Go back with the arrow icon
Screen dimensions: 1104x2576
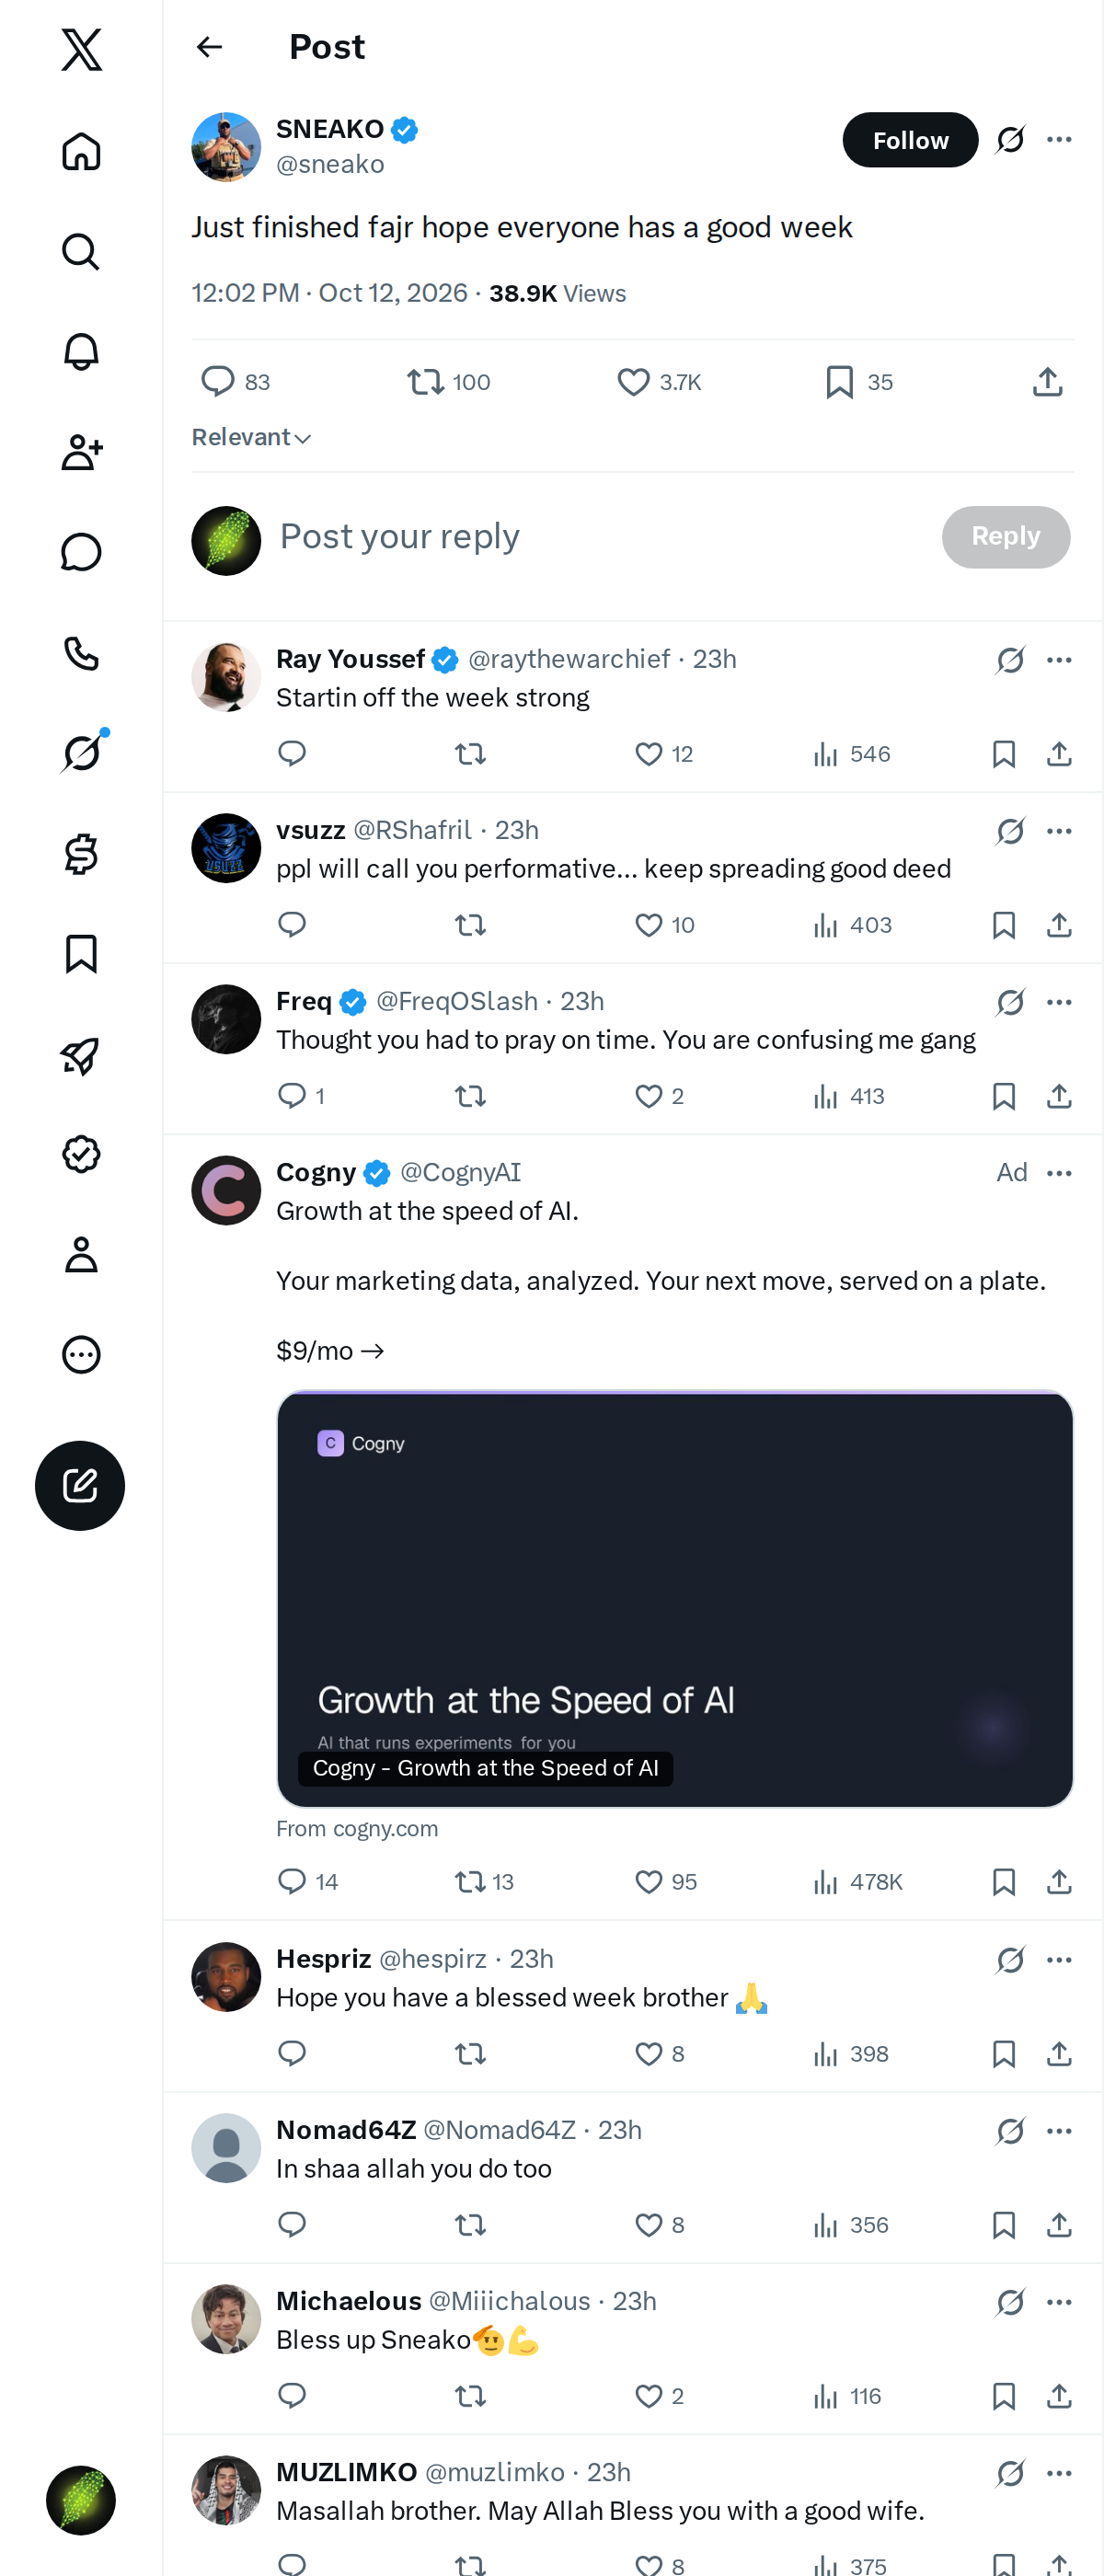point(209,47)
